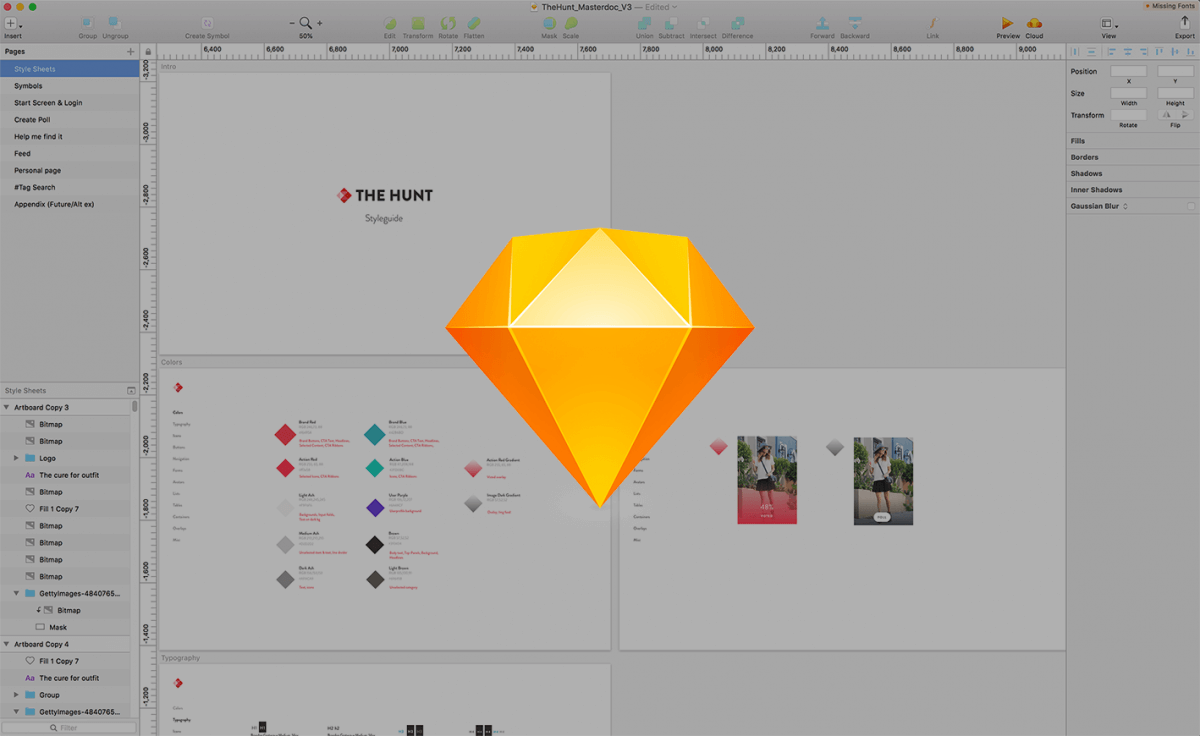This screenshot has height=736, width=1200.
Task: Click the Ungroup toolbar icon
Action: click(116, 23)
